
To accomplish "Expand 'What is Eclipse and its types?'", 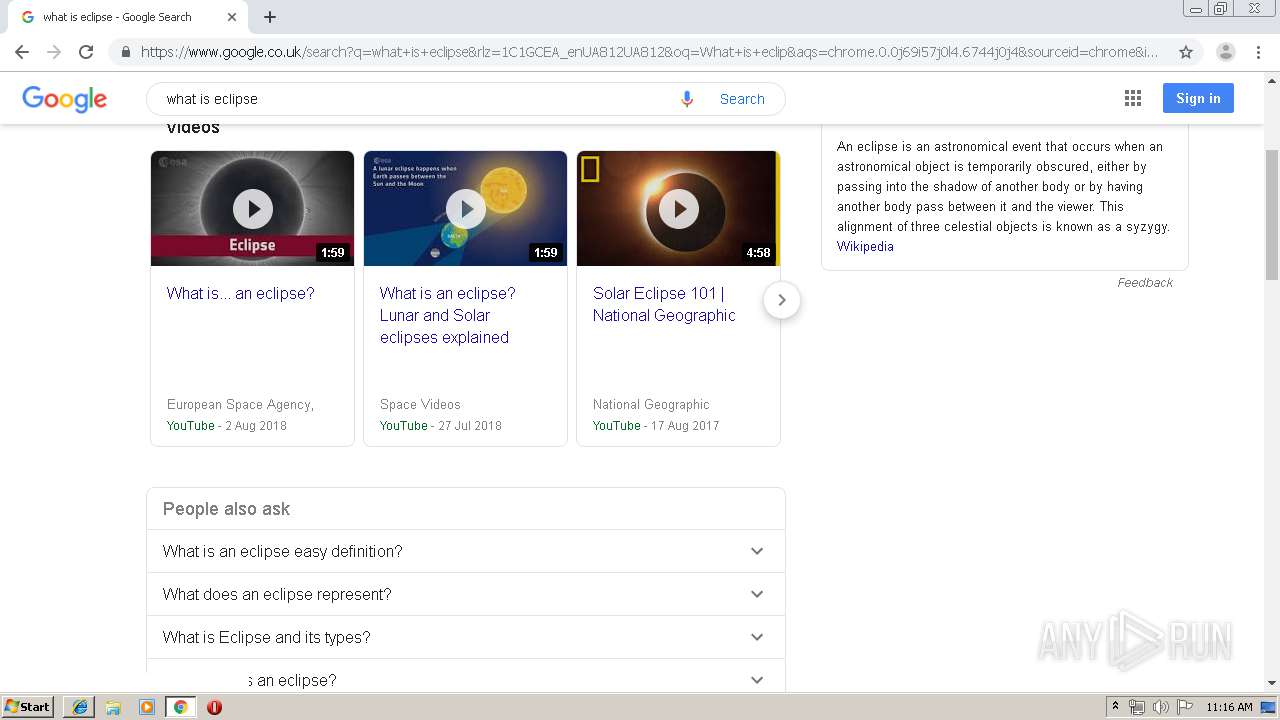I will click(465, 637).
